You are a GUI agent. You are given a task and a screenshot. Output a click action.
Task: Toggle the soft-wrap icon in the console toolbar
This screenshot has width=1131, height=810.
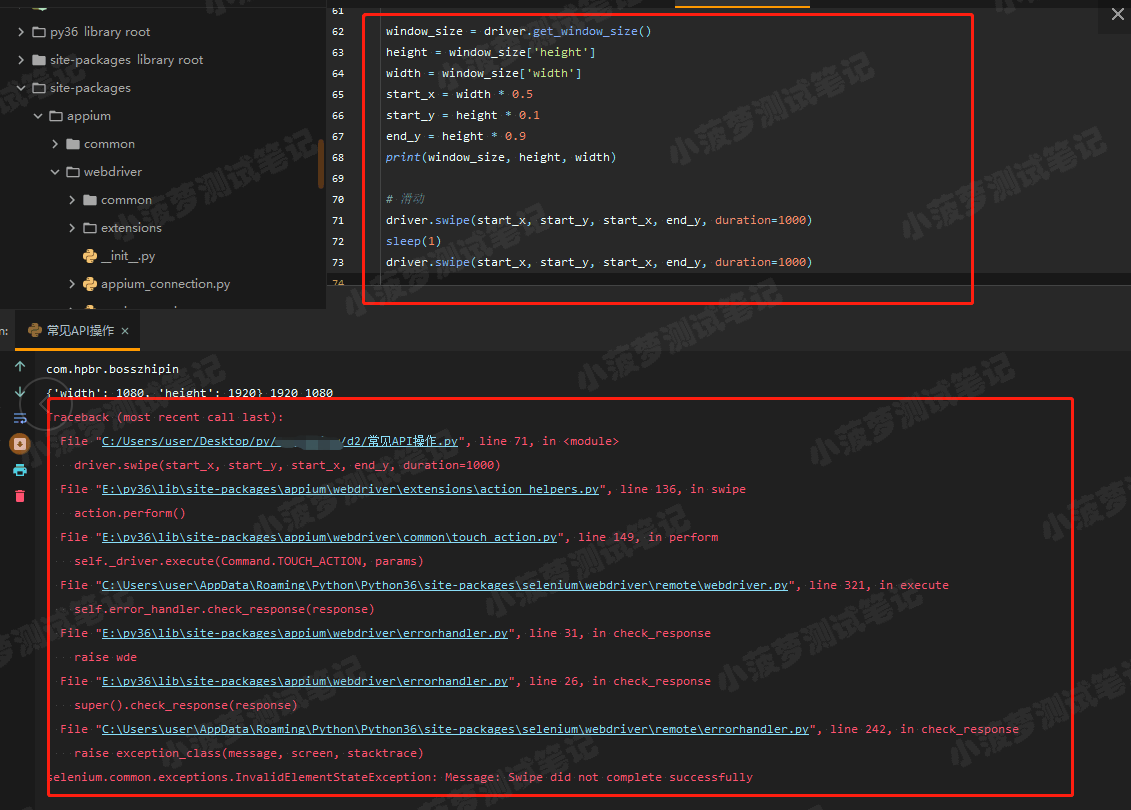[20, 418]
